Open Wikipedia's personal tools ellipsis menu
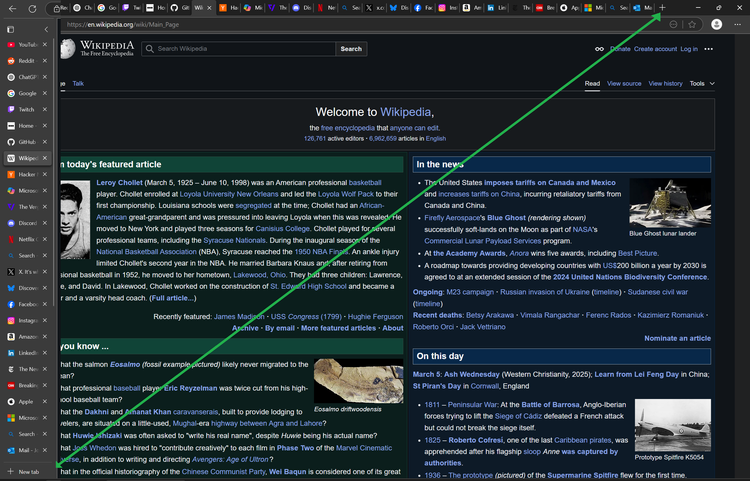The width and height of the screenshot is (750, 481). [708, 49]
